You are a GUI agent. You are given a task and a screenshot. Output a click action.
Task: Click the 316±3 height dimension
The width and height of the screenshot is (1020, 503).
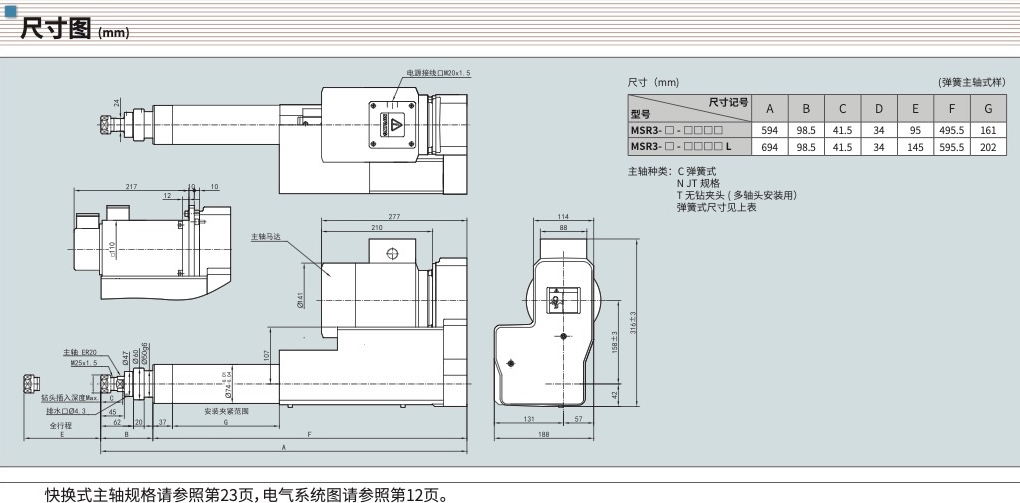point(633,323)
